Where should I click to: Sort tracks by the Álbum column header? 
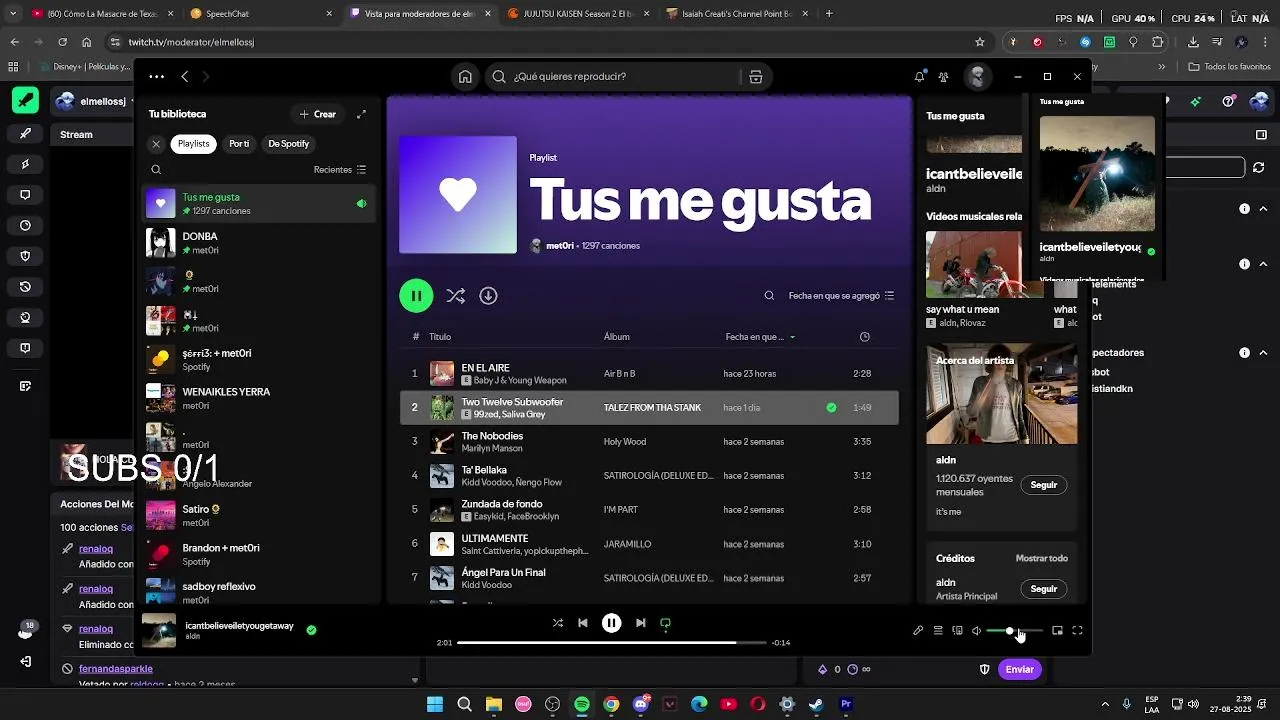(616, 337)
